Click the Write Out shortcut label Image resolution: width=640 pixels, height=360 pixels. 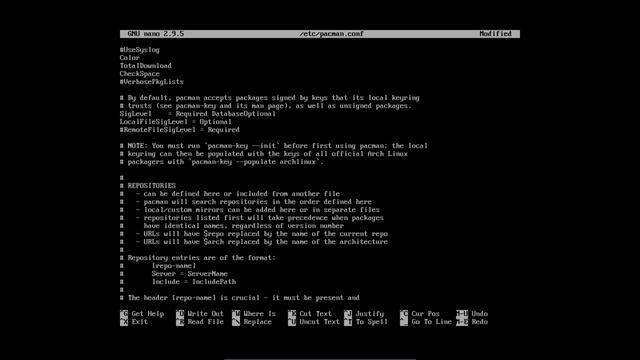click(x=205, y=314)
